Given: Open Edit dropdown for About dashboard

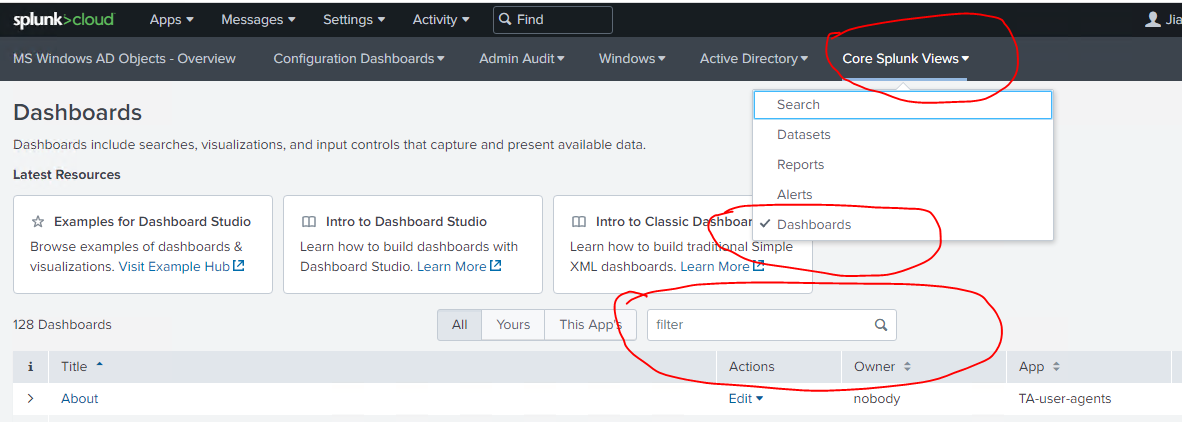Looking at the screenshot, I should (x=745, y=398).
